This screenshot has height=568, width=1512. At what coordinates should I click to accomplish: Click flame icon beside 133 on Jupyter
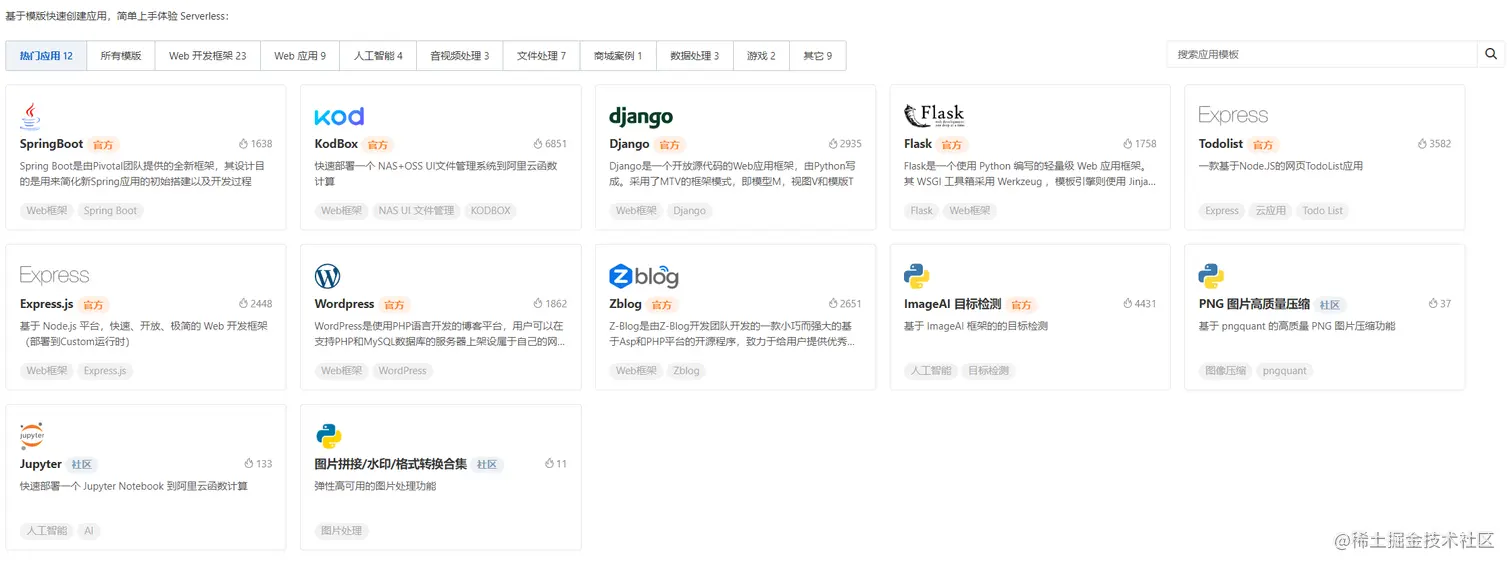click(249, 463)
